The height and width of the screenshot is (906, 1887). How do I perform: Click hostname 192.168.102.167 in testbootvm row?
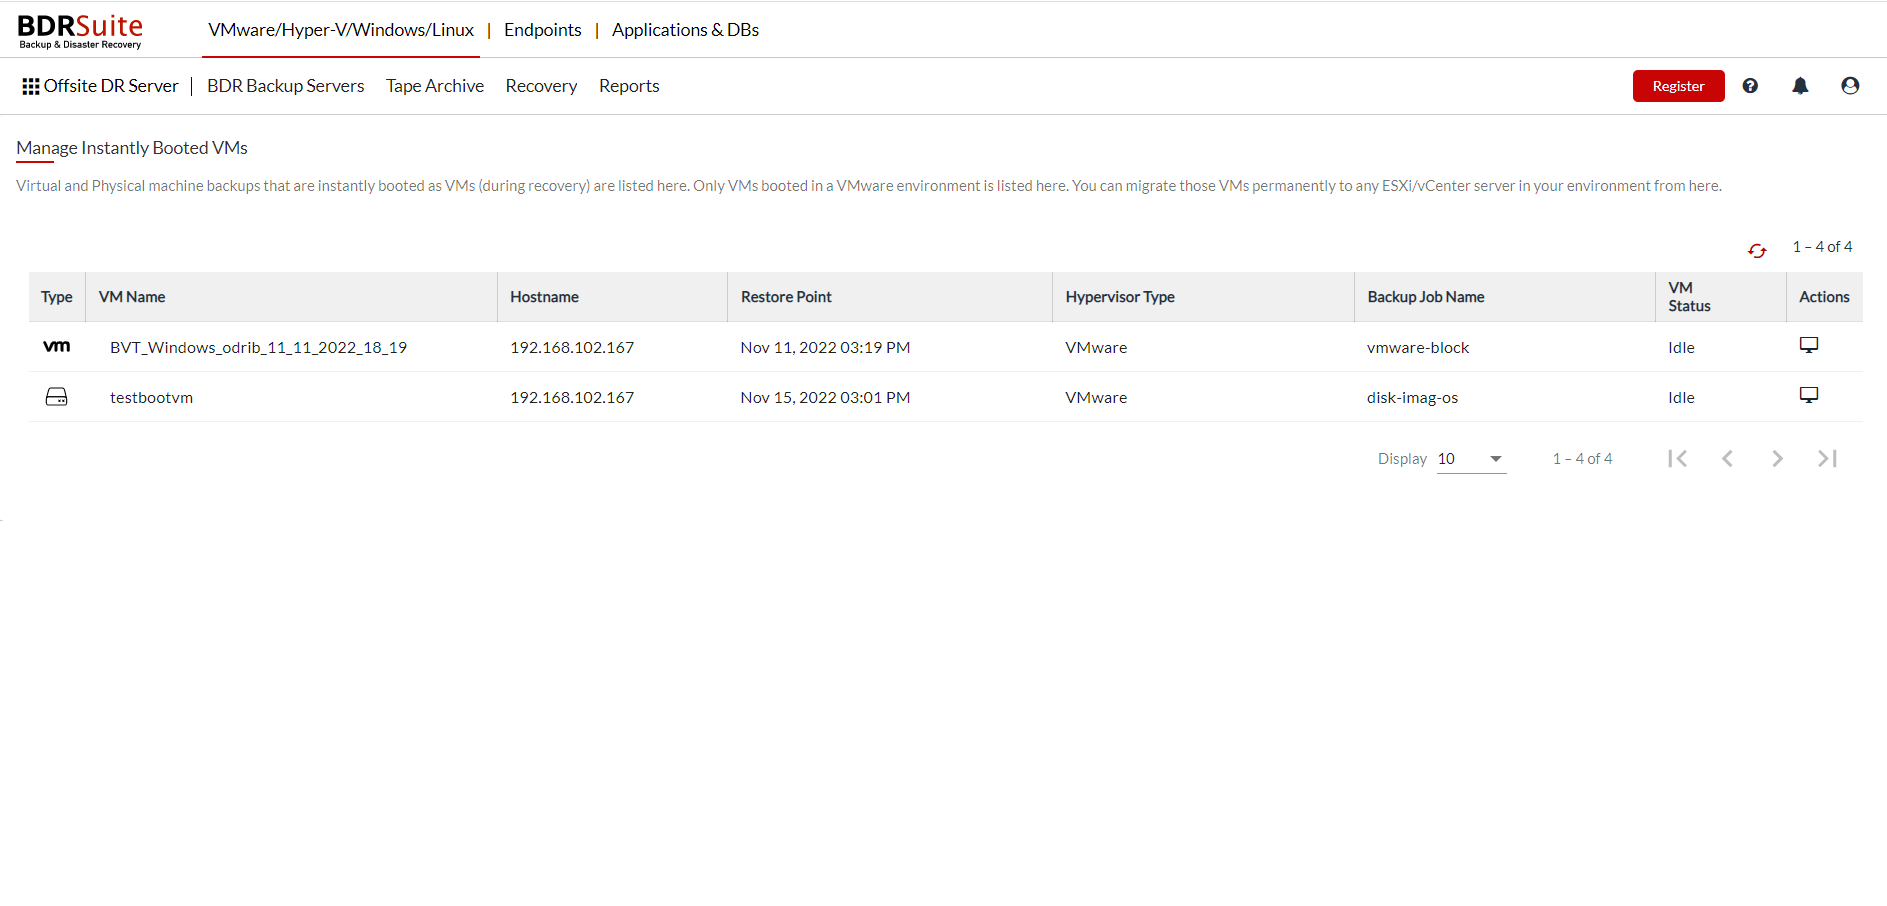[x=572, y=397]
